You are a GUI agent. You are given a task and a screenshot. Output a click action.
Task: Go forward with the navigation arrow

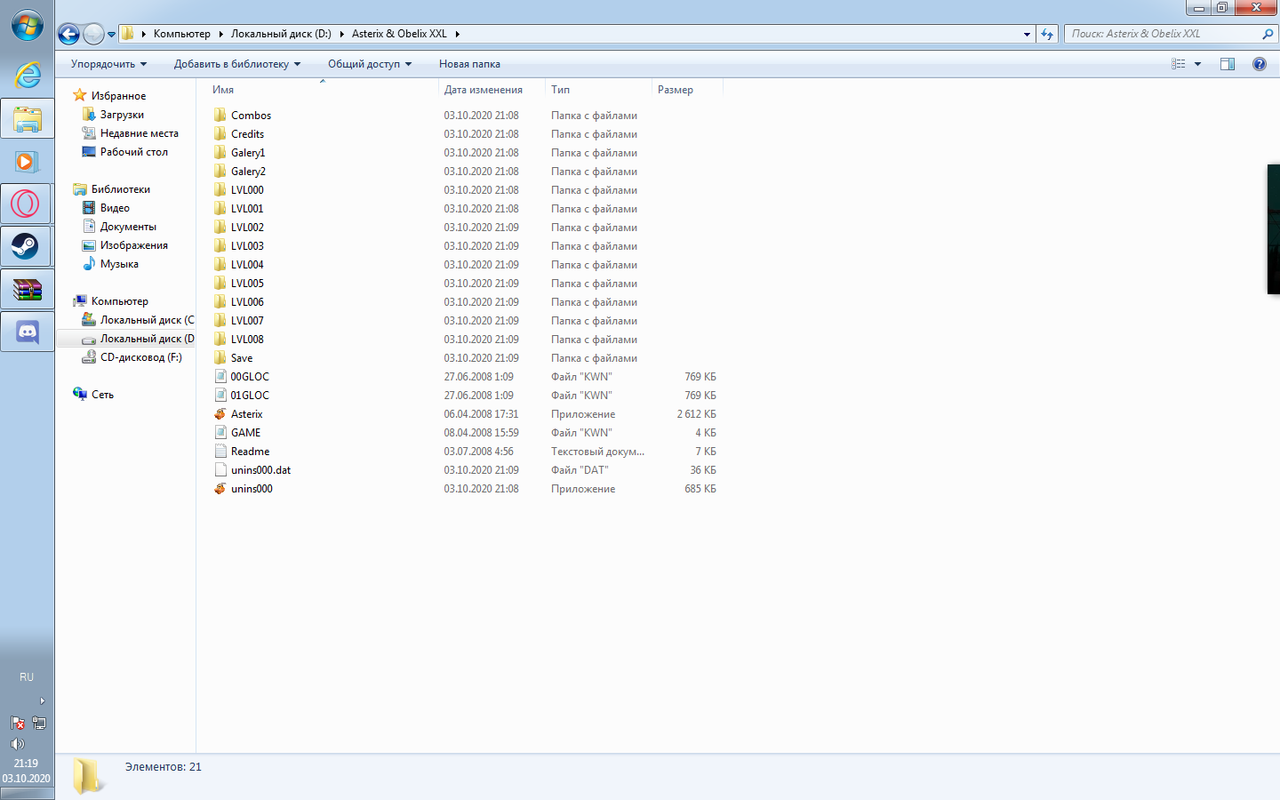pos(93,34)
